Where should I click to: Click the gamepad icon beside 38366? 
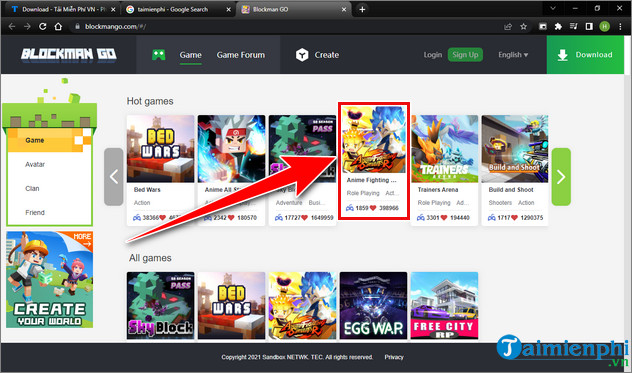(x=137, y=218)
